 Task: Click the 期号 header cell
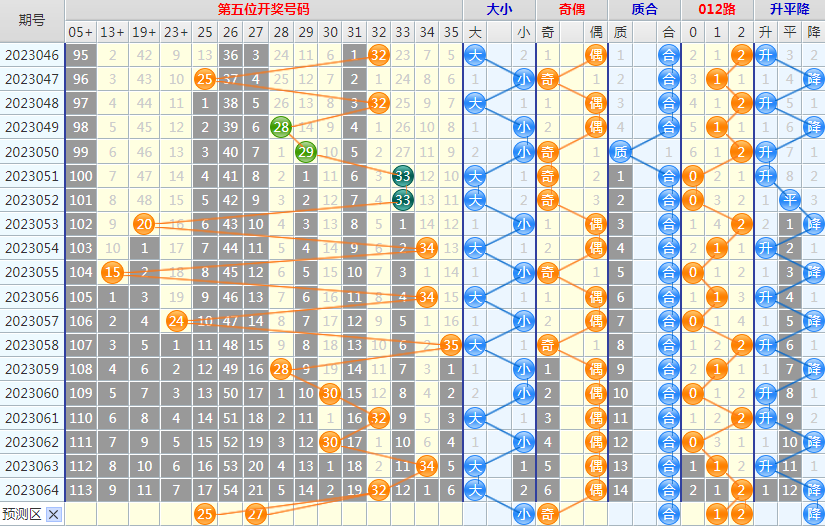(32, 21)
